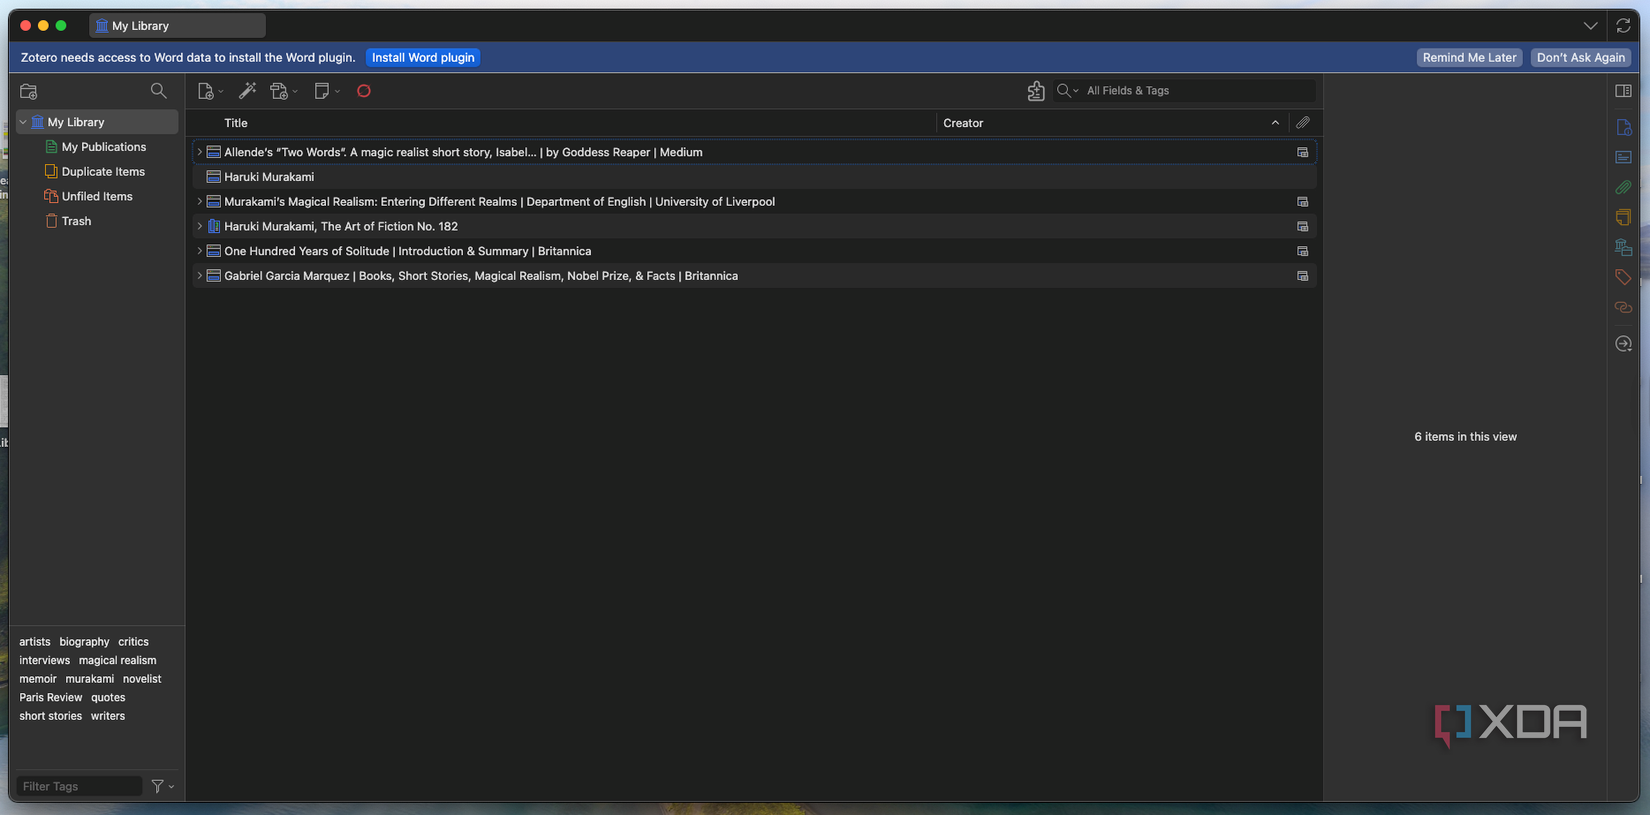The height and width of the screenshot is (815, 1650).
Task: Select Unfiled Items in sidebar
Action: (89, 197)
